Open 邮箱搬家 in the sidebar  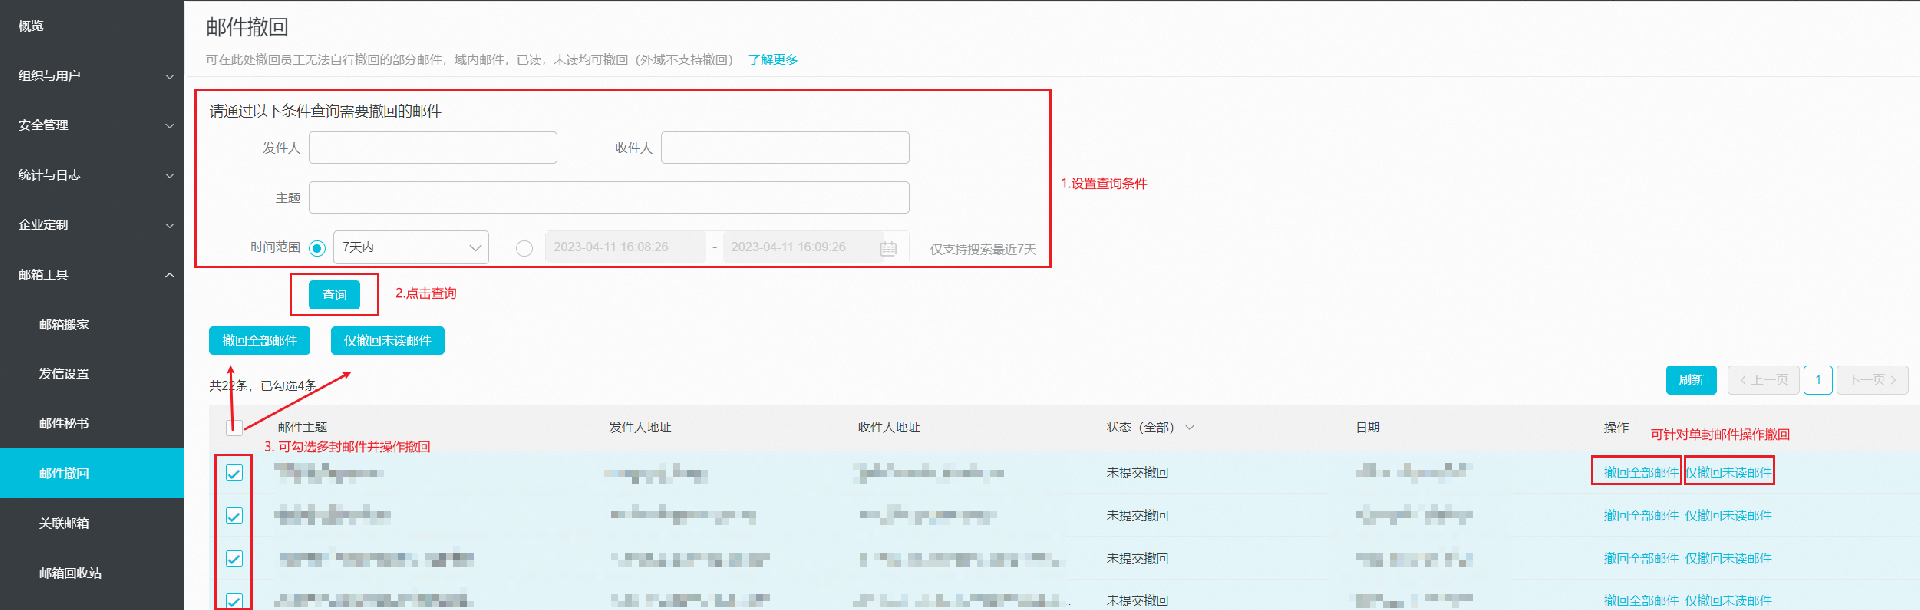(x=64, y=325)
